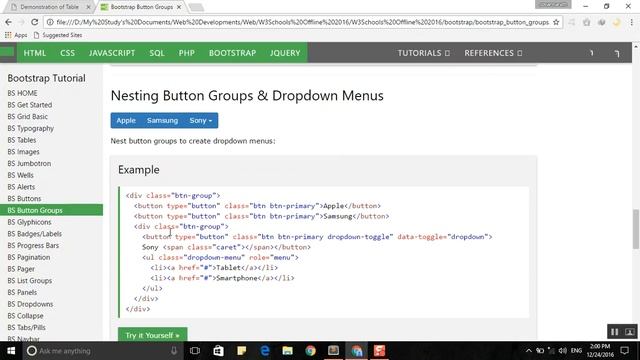
Task: Open BS Jumbotron in sidebar
Action: click(29, 163)
